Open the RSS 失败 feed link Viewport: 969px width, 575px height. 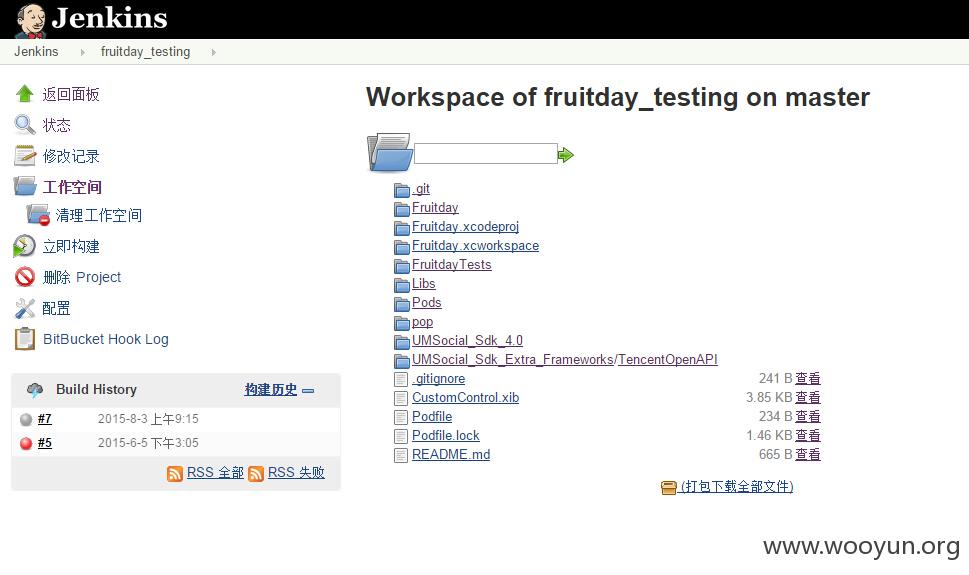click(x=296, y=472)
